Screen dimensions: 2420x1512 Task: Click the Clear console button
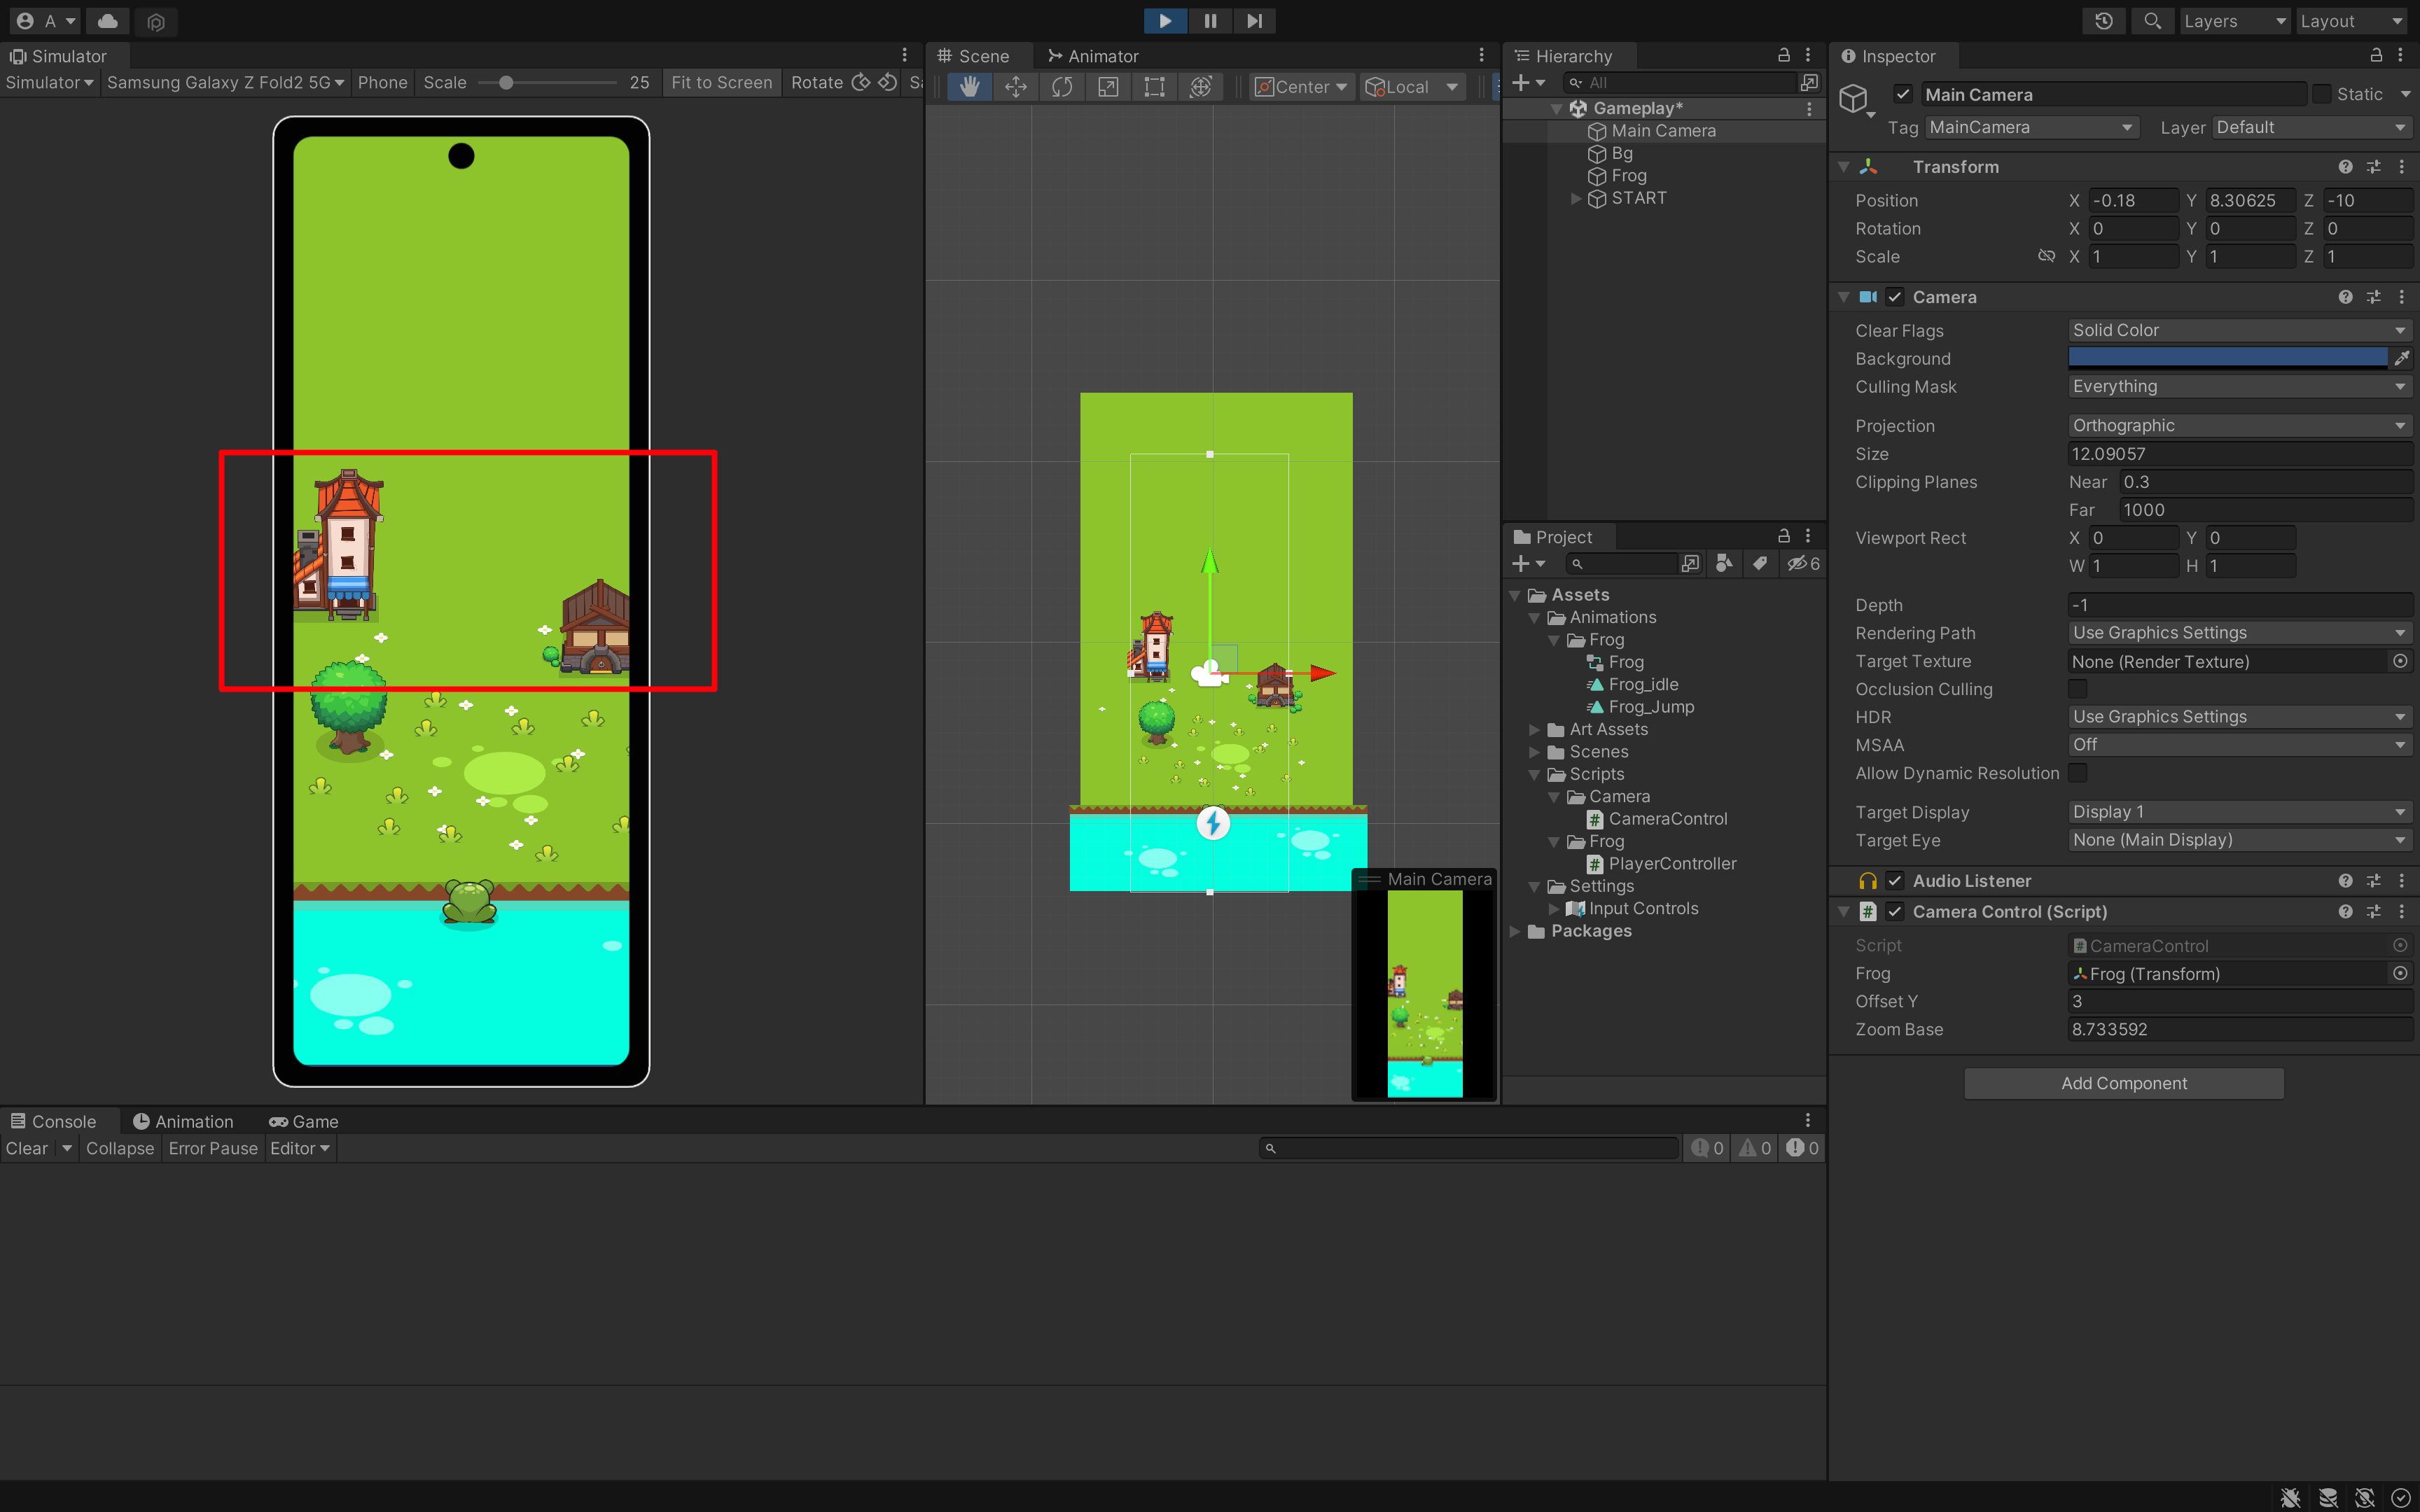coord(27,1148)
